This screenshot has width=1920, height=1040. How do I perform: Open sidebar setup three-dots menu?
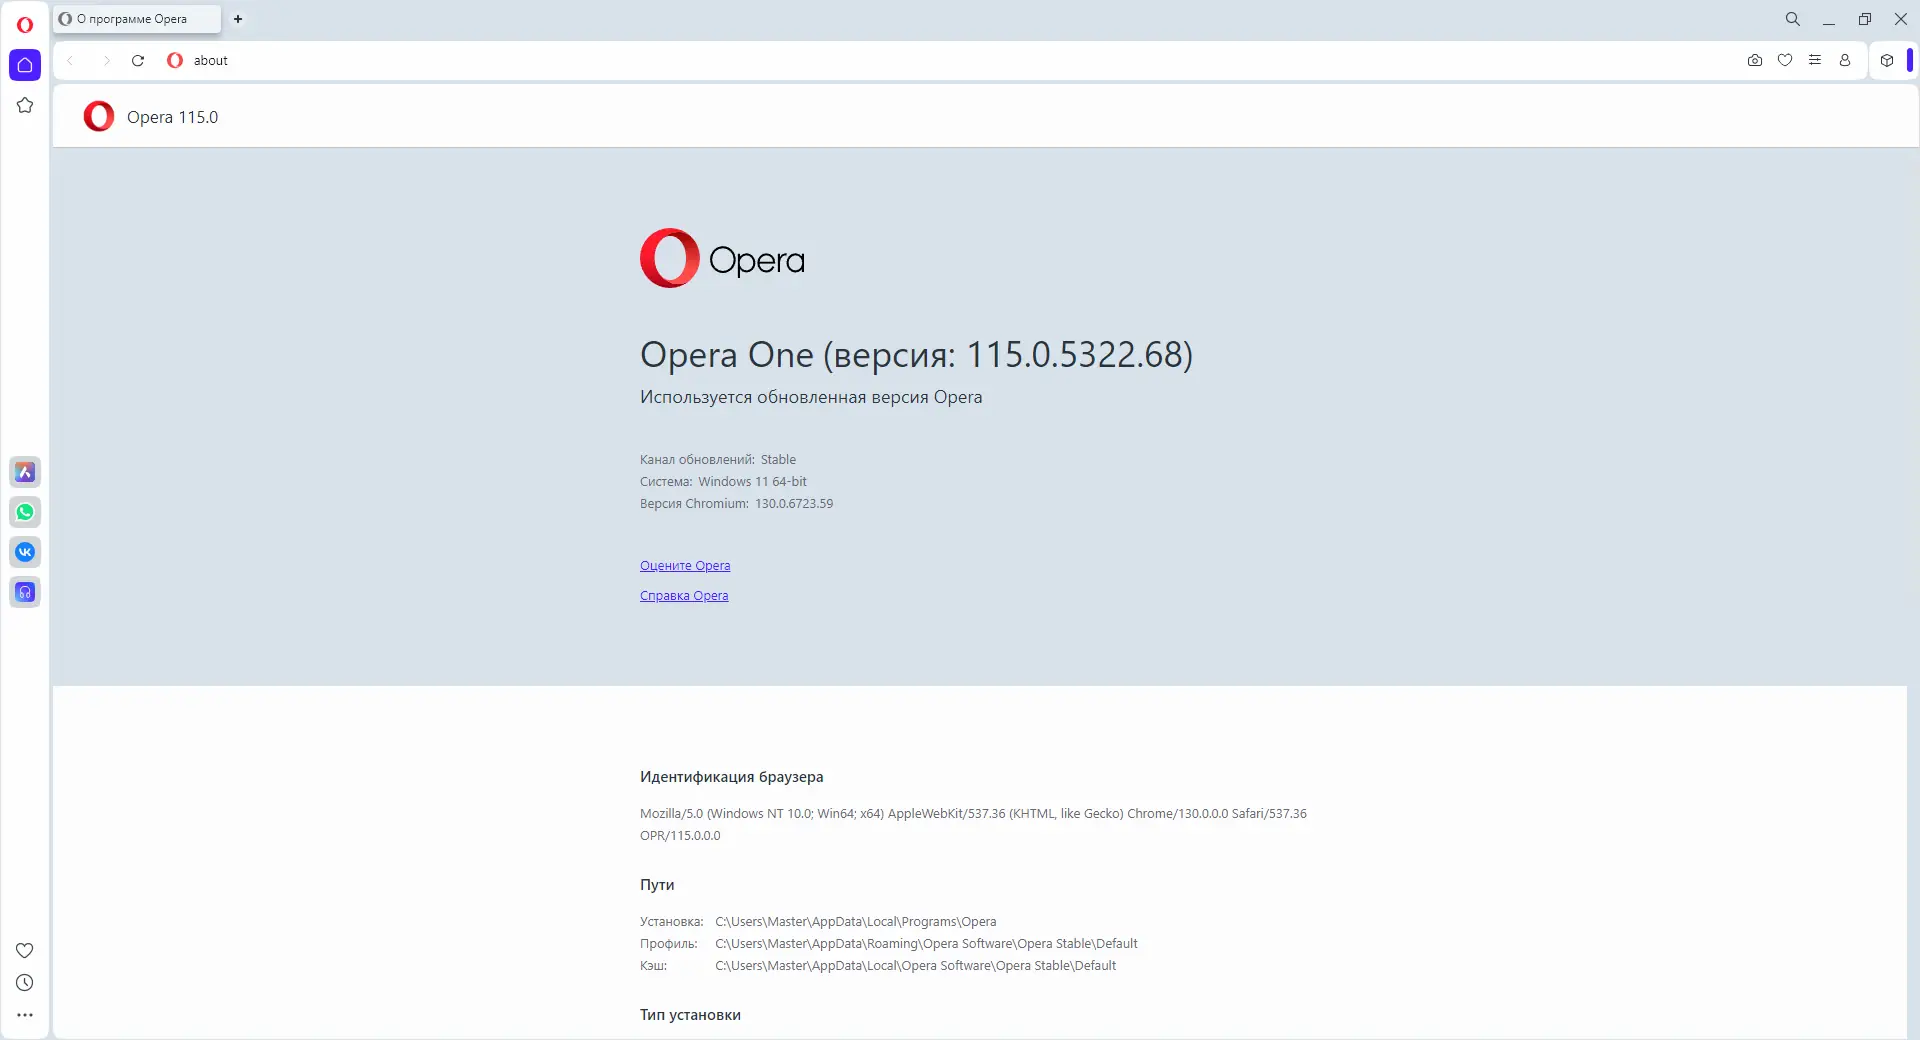click(x=25, y=1015)
